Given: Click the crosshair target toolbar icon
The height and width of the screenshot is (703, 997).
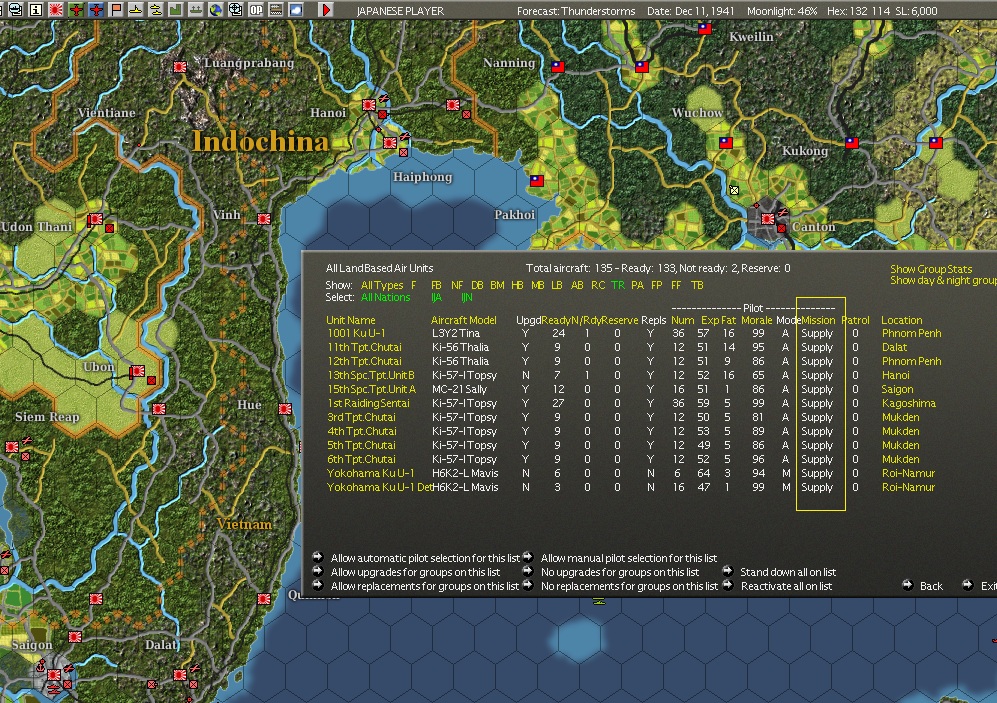Looking at the screenshot, I should point(236,10).
